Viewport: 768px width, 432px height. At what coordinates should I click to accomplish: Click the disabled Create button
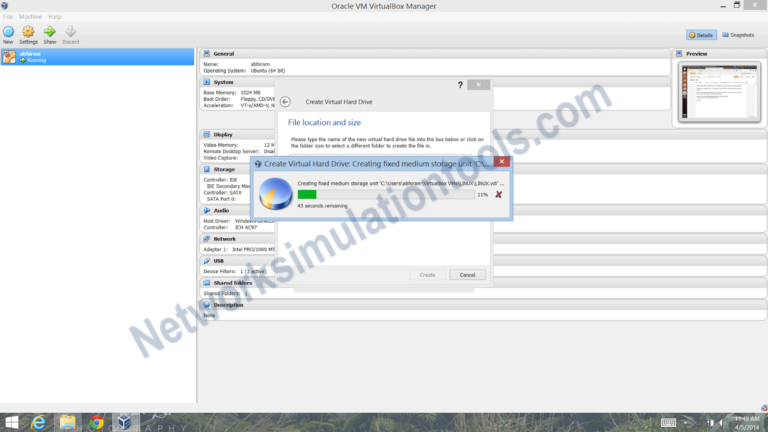pos(427,275)
